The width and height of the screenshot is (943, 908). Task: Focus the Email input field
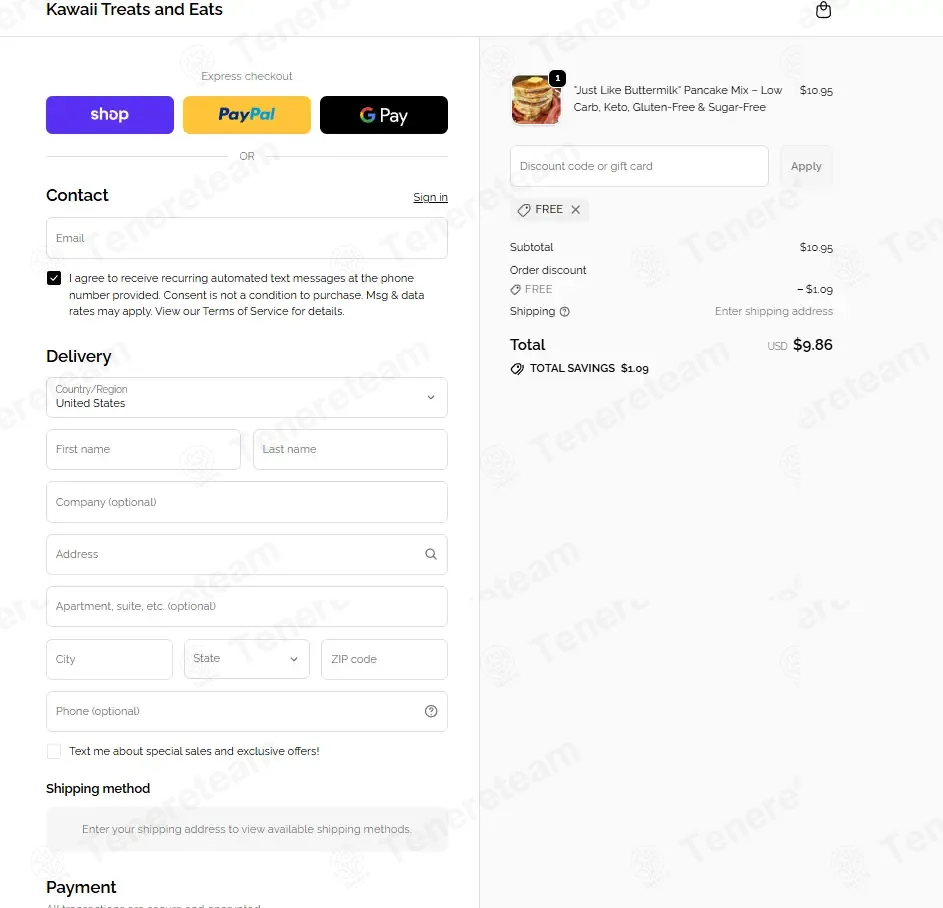[x=247, y=238]
